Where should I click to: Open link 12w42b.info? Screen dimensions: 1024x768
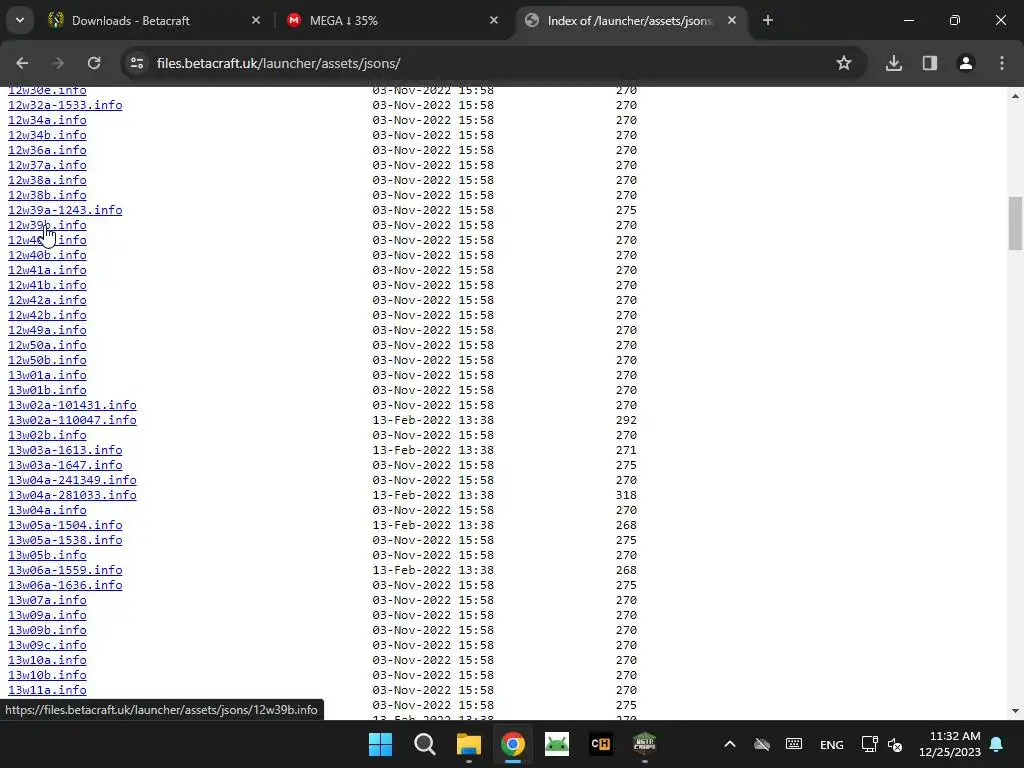coord(47,315)
